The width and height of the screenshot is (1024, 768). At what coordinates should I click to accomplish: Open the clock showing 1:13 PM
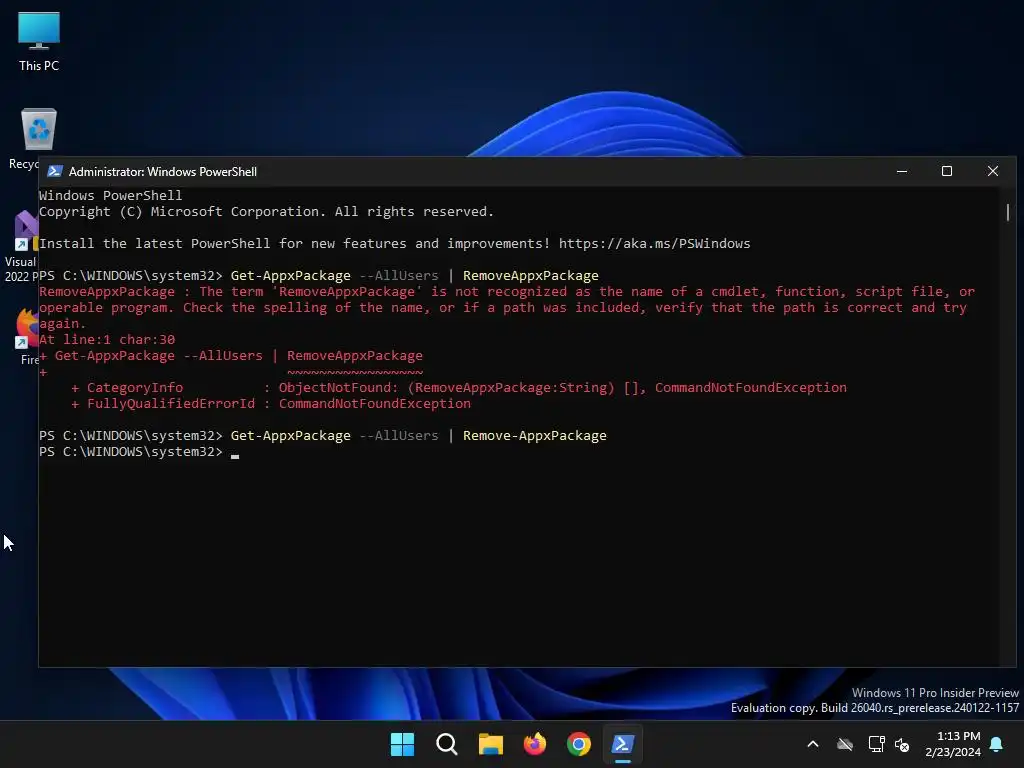click(x=953, y=744)
